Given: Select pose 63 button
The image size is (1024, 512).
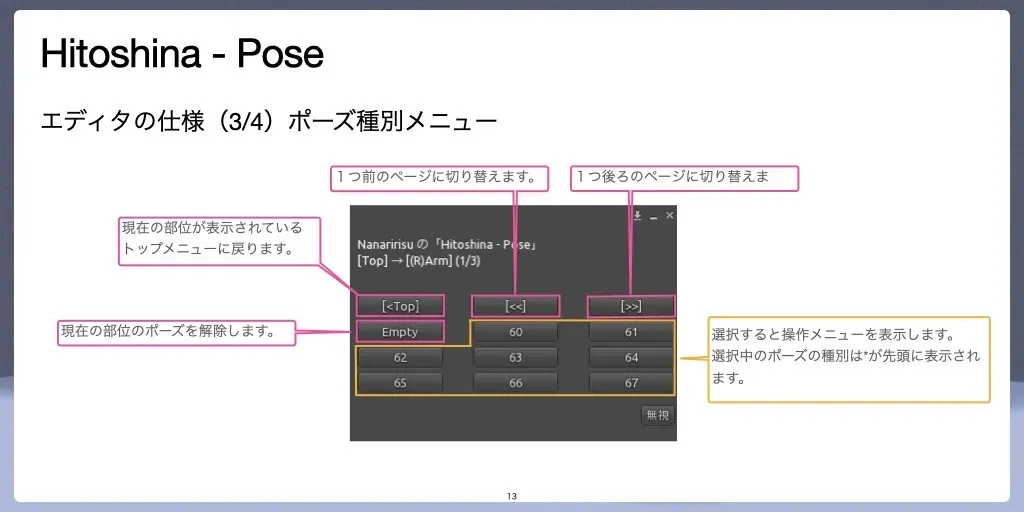Looking at the screenshot, I should tap(516, 357).
